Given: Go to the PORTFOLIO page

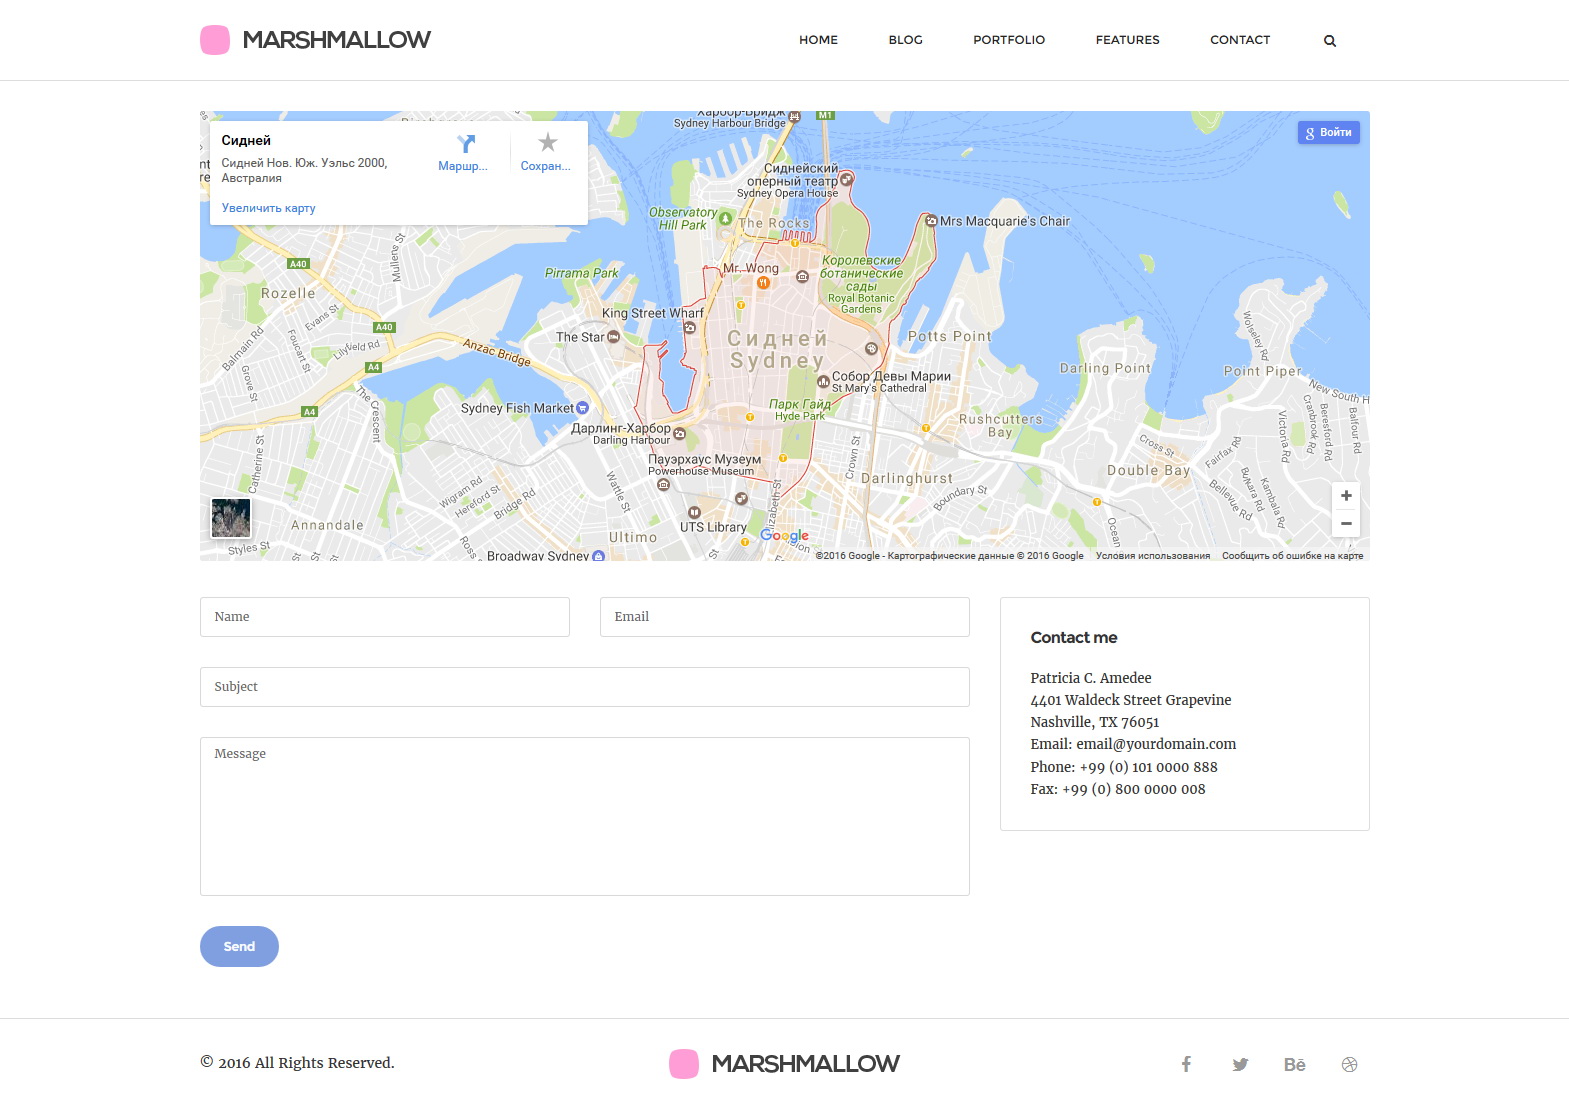Looking at the screenshot, I should click(x=1009, y=40).
